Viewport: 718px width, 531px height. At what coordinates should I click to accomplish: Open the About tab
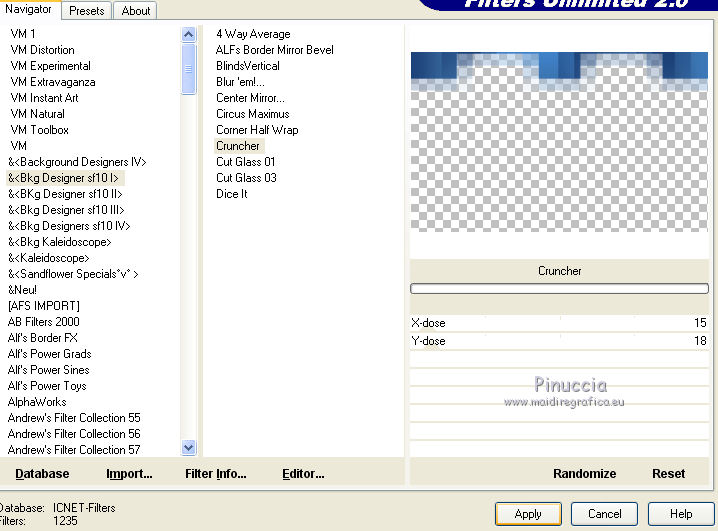136,11
